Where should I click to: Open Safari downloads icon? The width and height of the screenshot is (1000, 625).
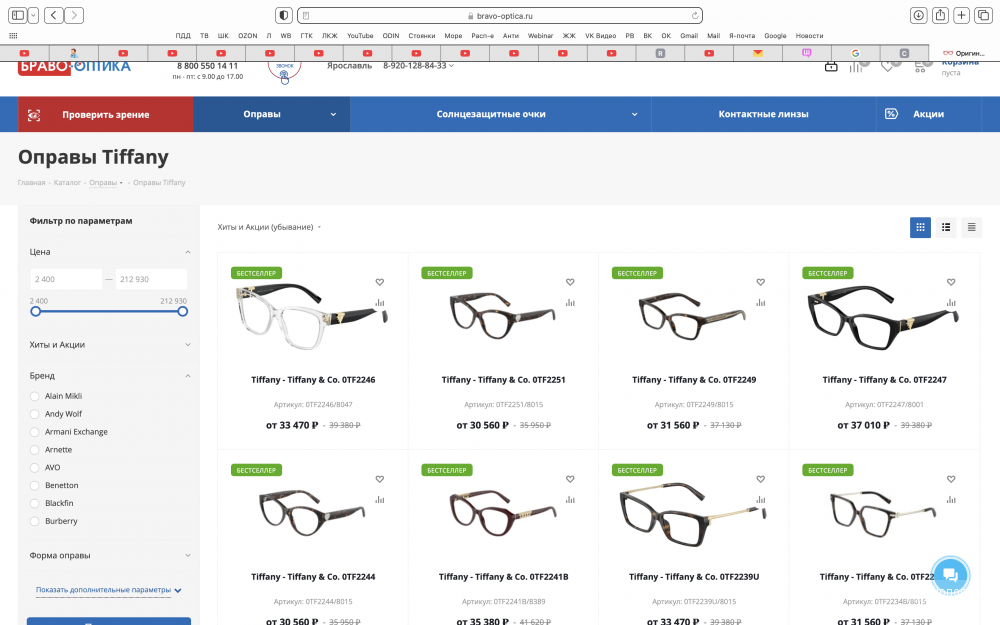918,15
